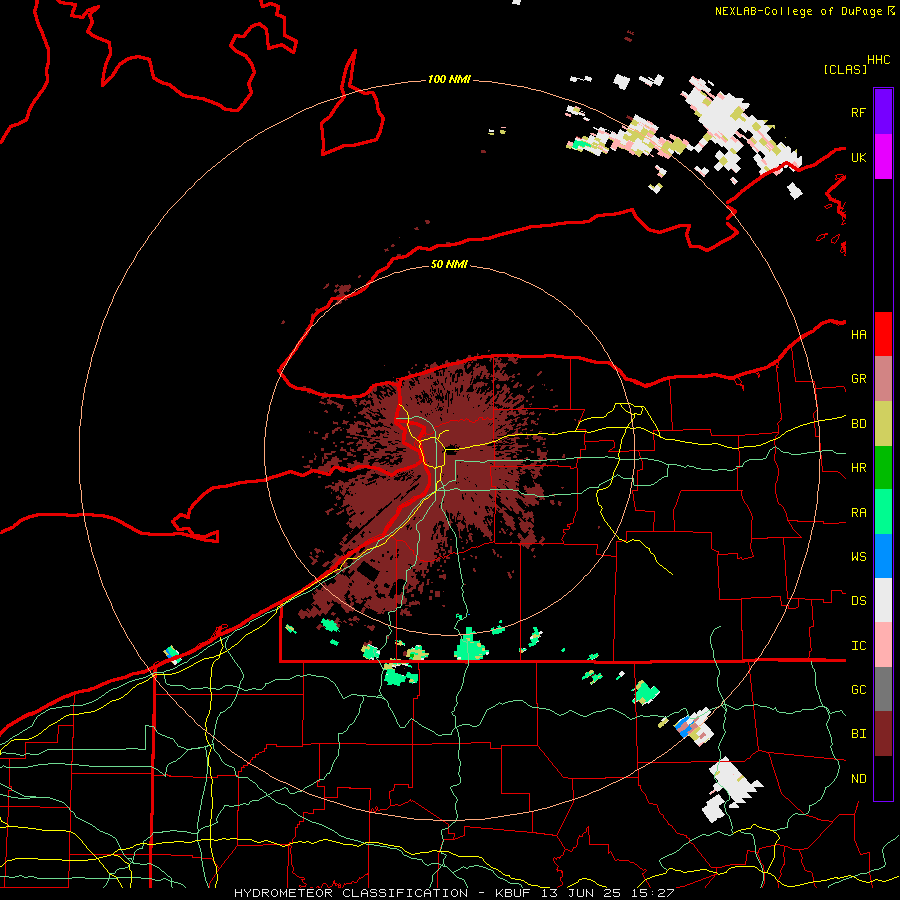Click the RF purple legend swatch
900x900 pixels.
pos(883,112)
